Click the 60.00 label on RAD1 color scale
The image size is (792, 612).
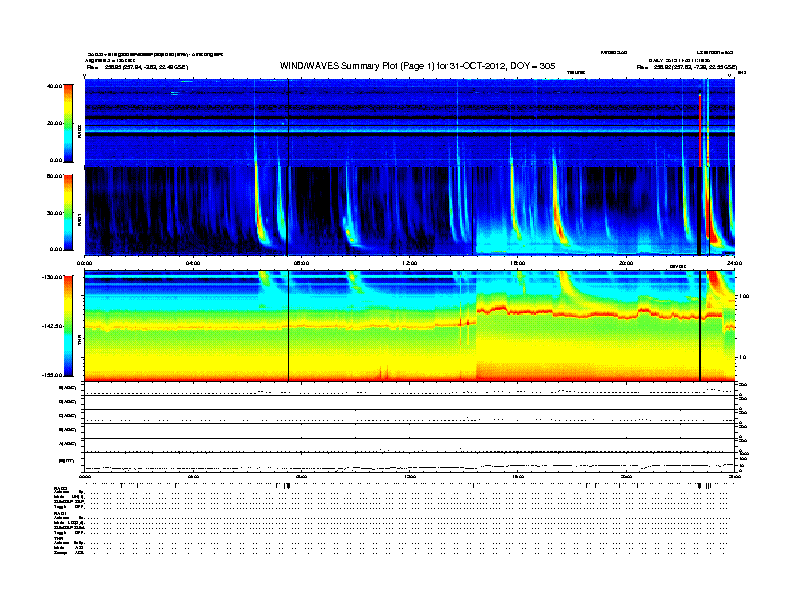pyautogui.click(x=54, y=176)
